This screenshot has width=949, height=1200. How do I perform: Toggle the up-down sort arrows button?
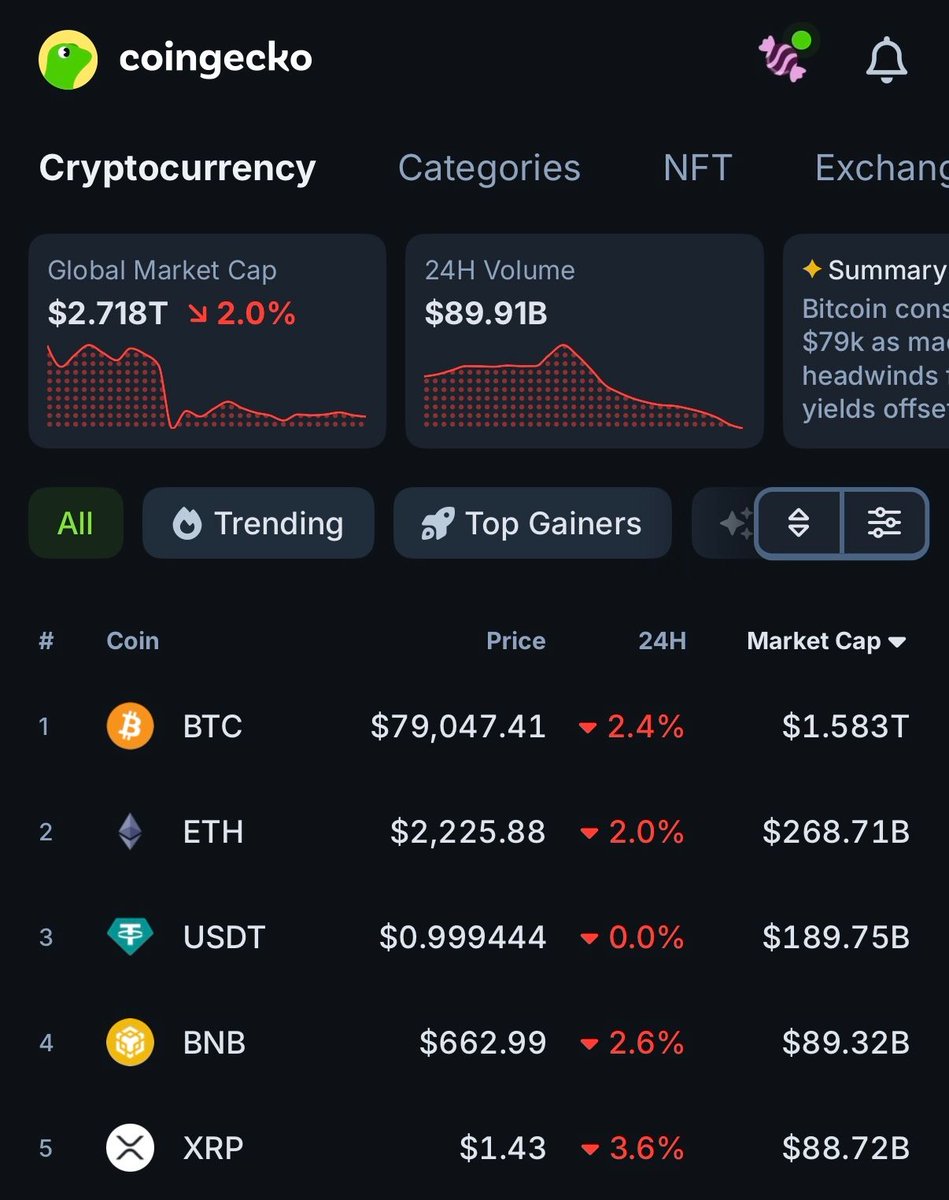tap(799, 523)
